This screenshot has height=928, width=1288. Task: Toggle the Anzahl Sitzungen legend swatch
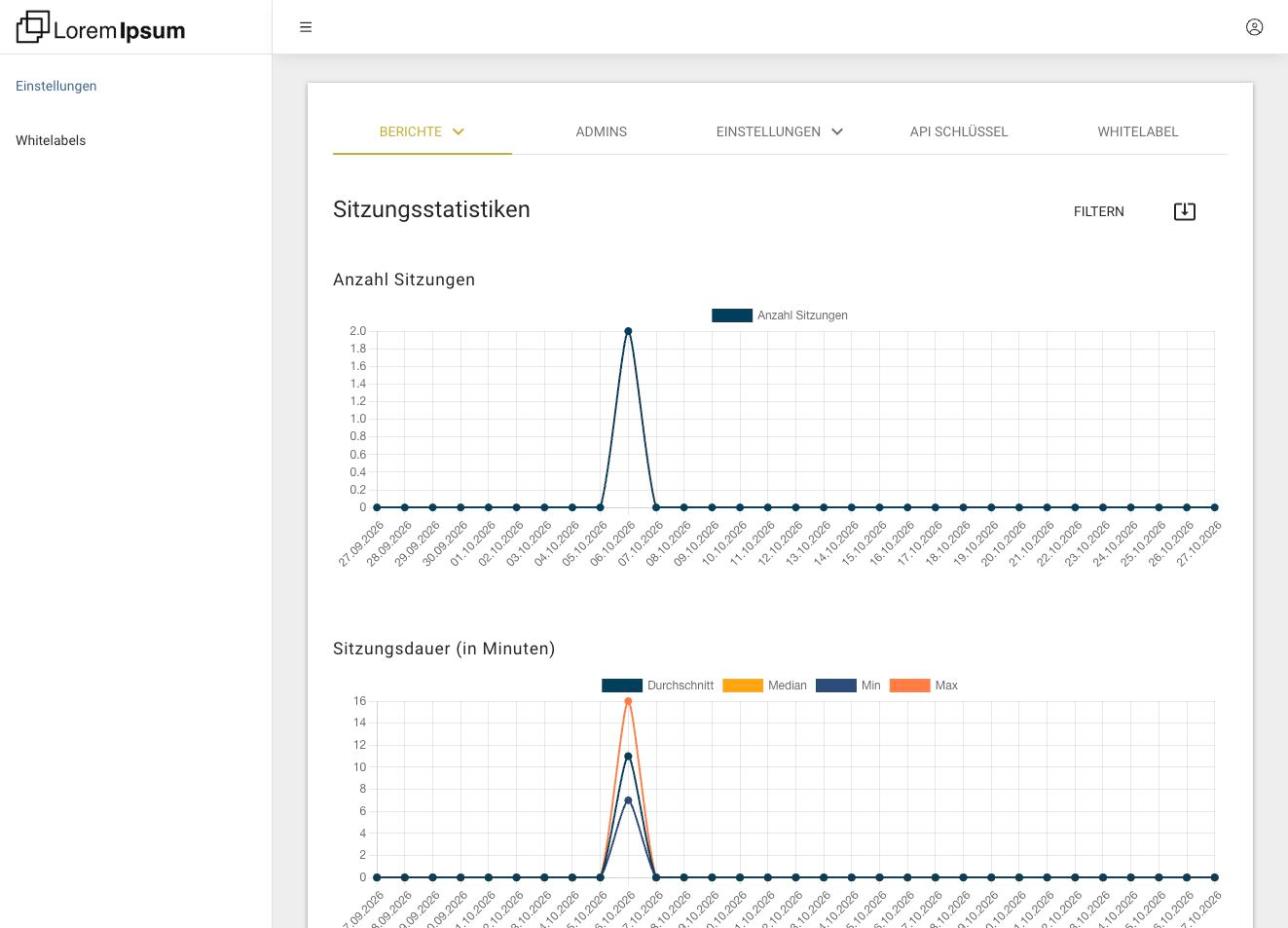[732, 316]
